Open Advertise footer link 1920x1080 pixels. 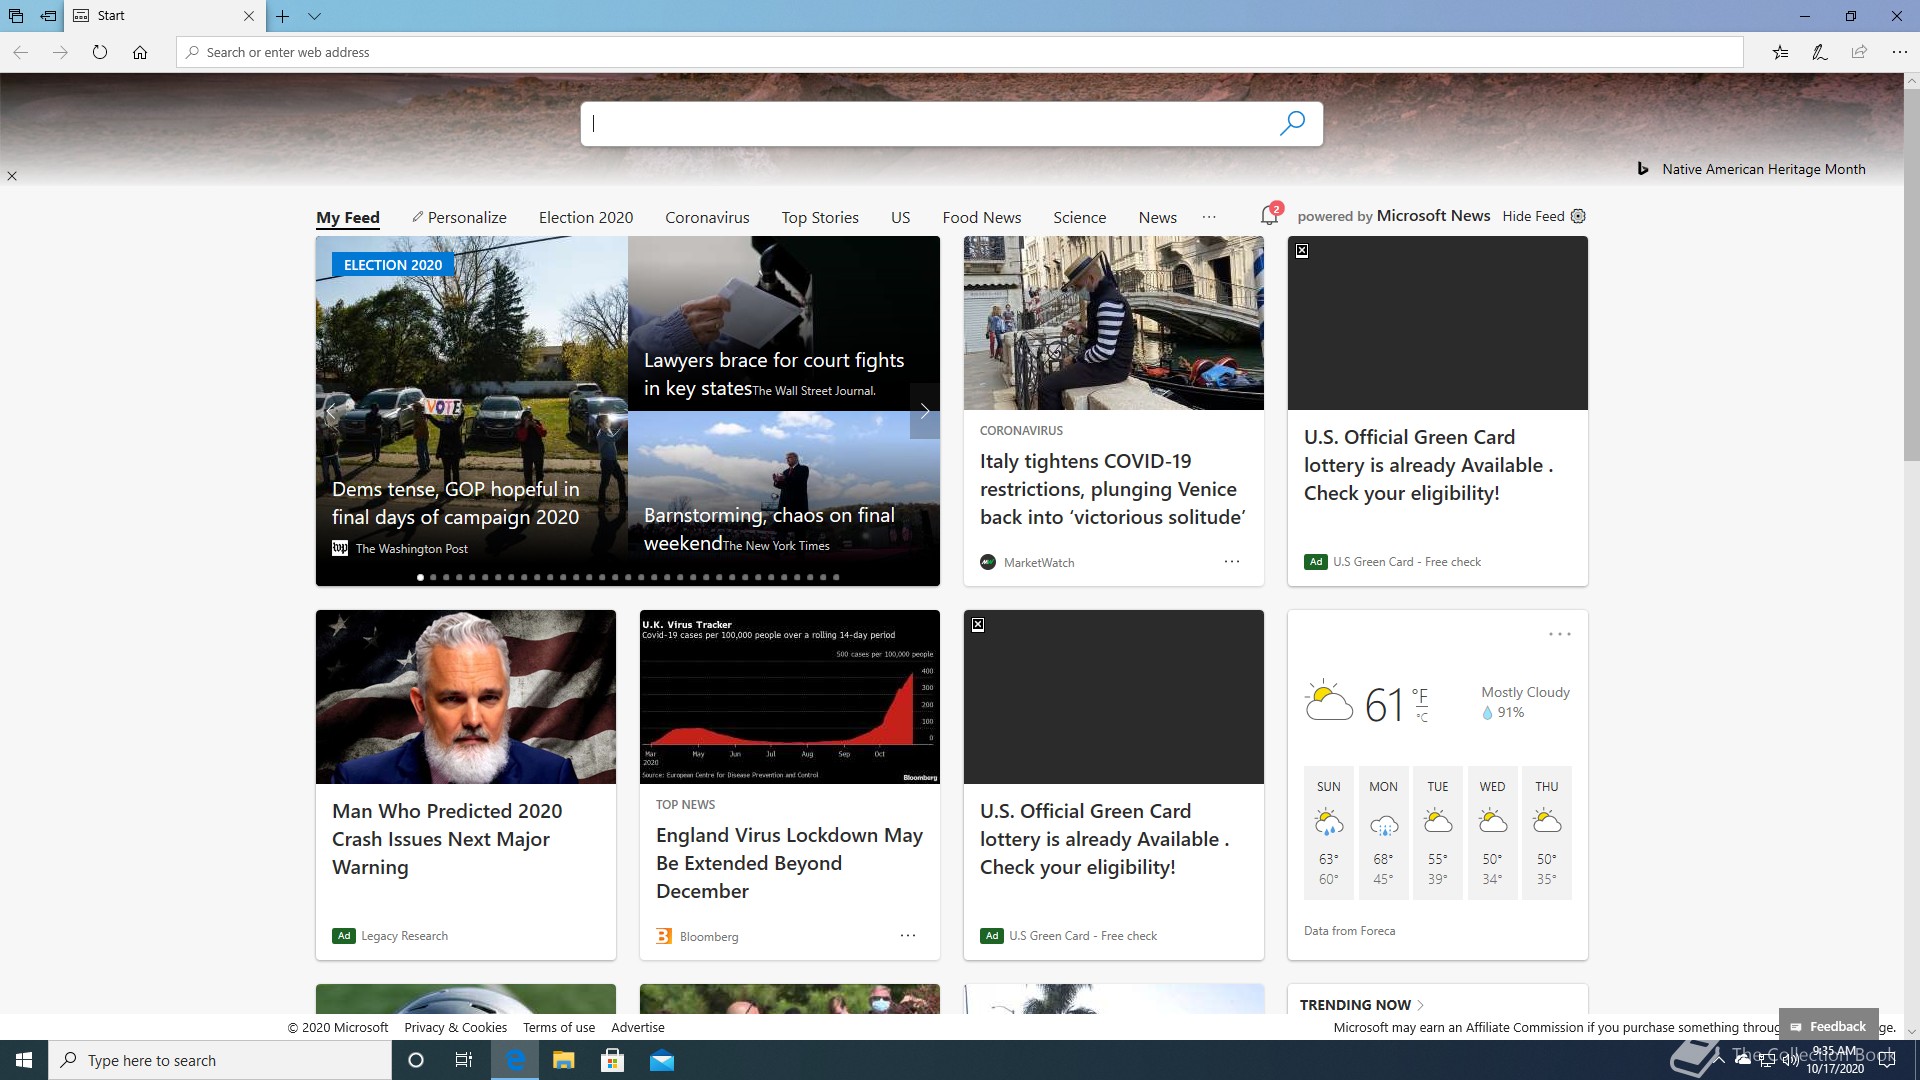click(638, 1027)
